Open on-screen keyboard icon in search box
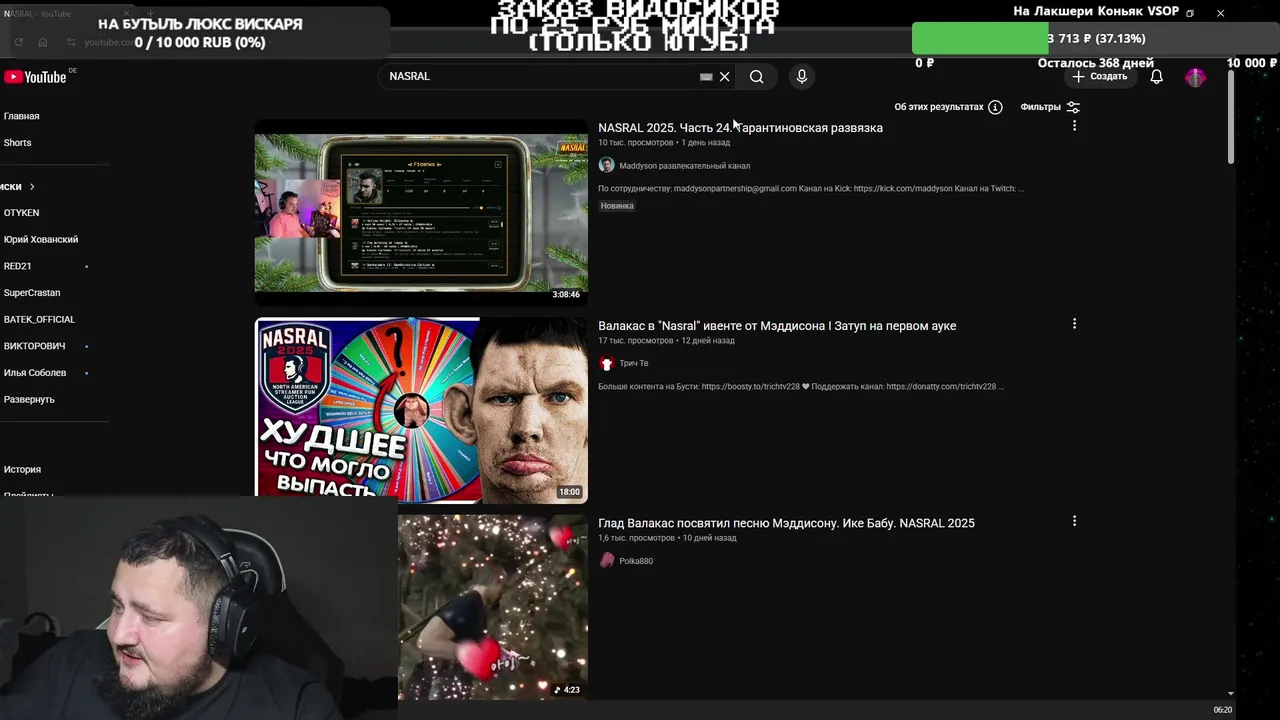The image size is (1280, 720). pos(706,77)
